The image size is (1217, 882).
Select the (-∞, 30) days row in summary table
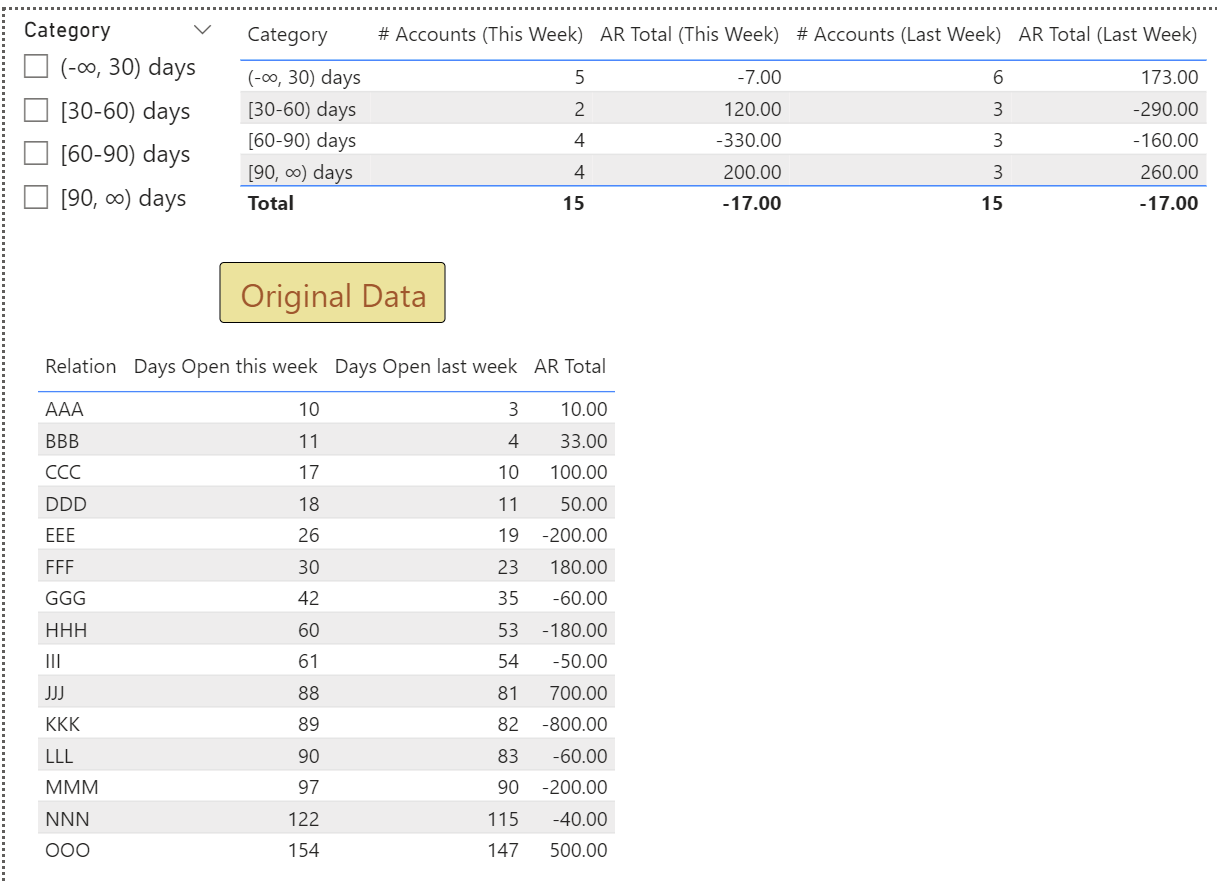[723, 77]
